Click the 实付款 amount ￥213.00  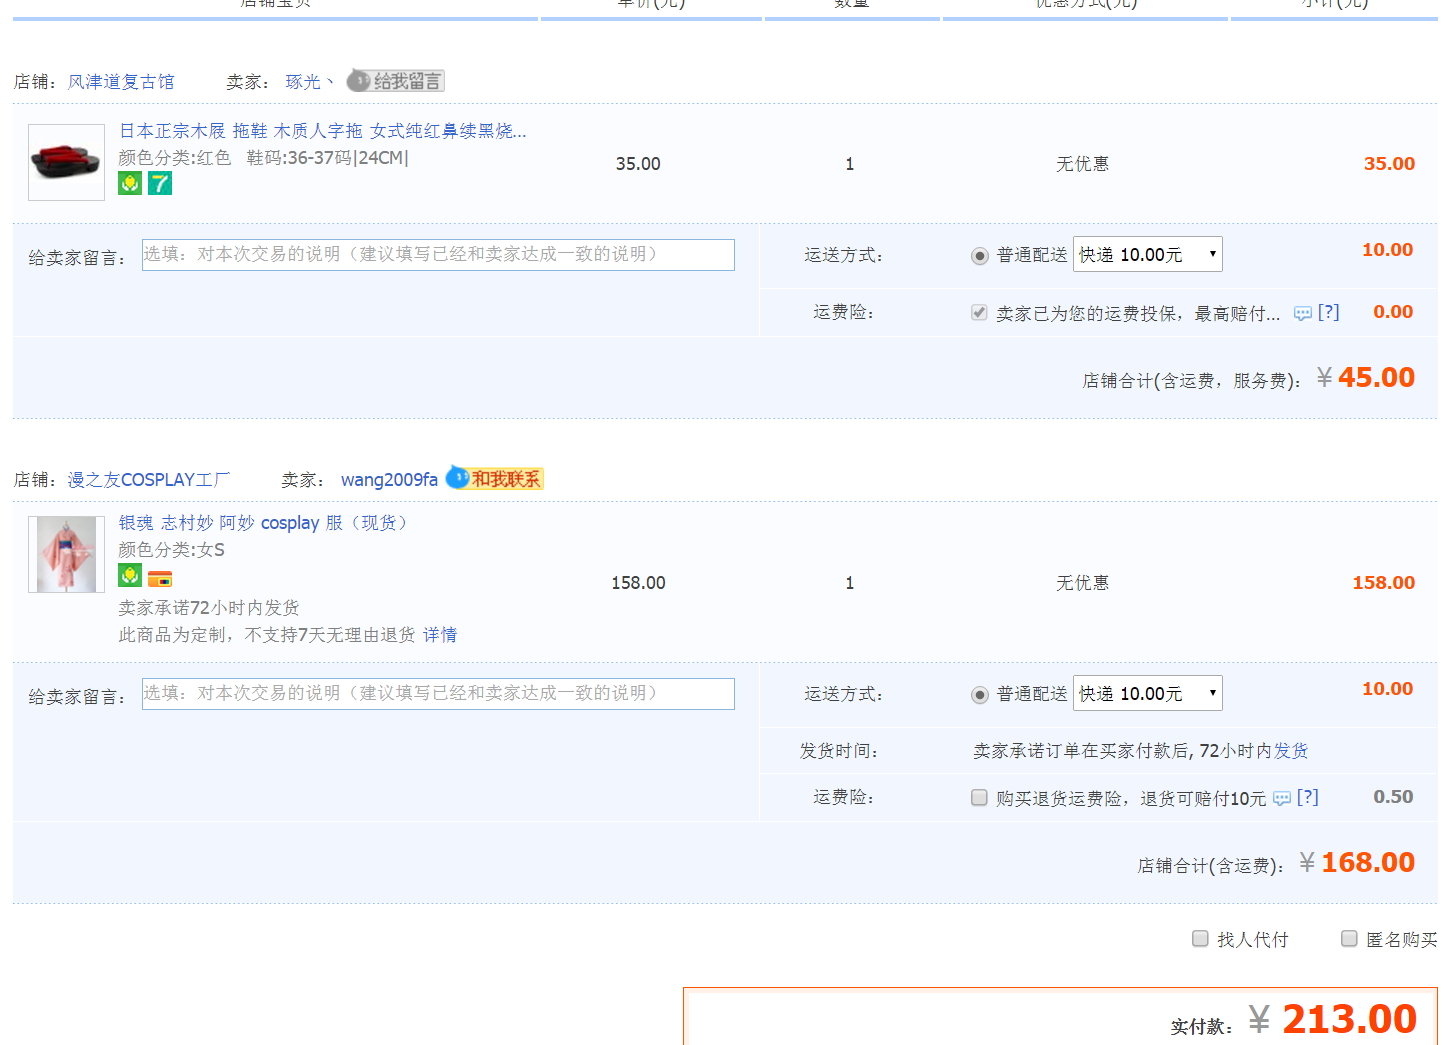(x=1333, y=1019)
